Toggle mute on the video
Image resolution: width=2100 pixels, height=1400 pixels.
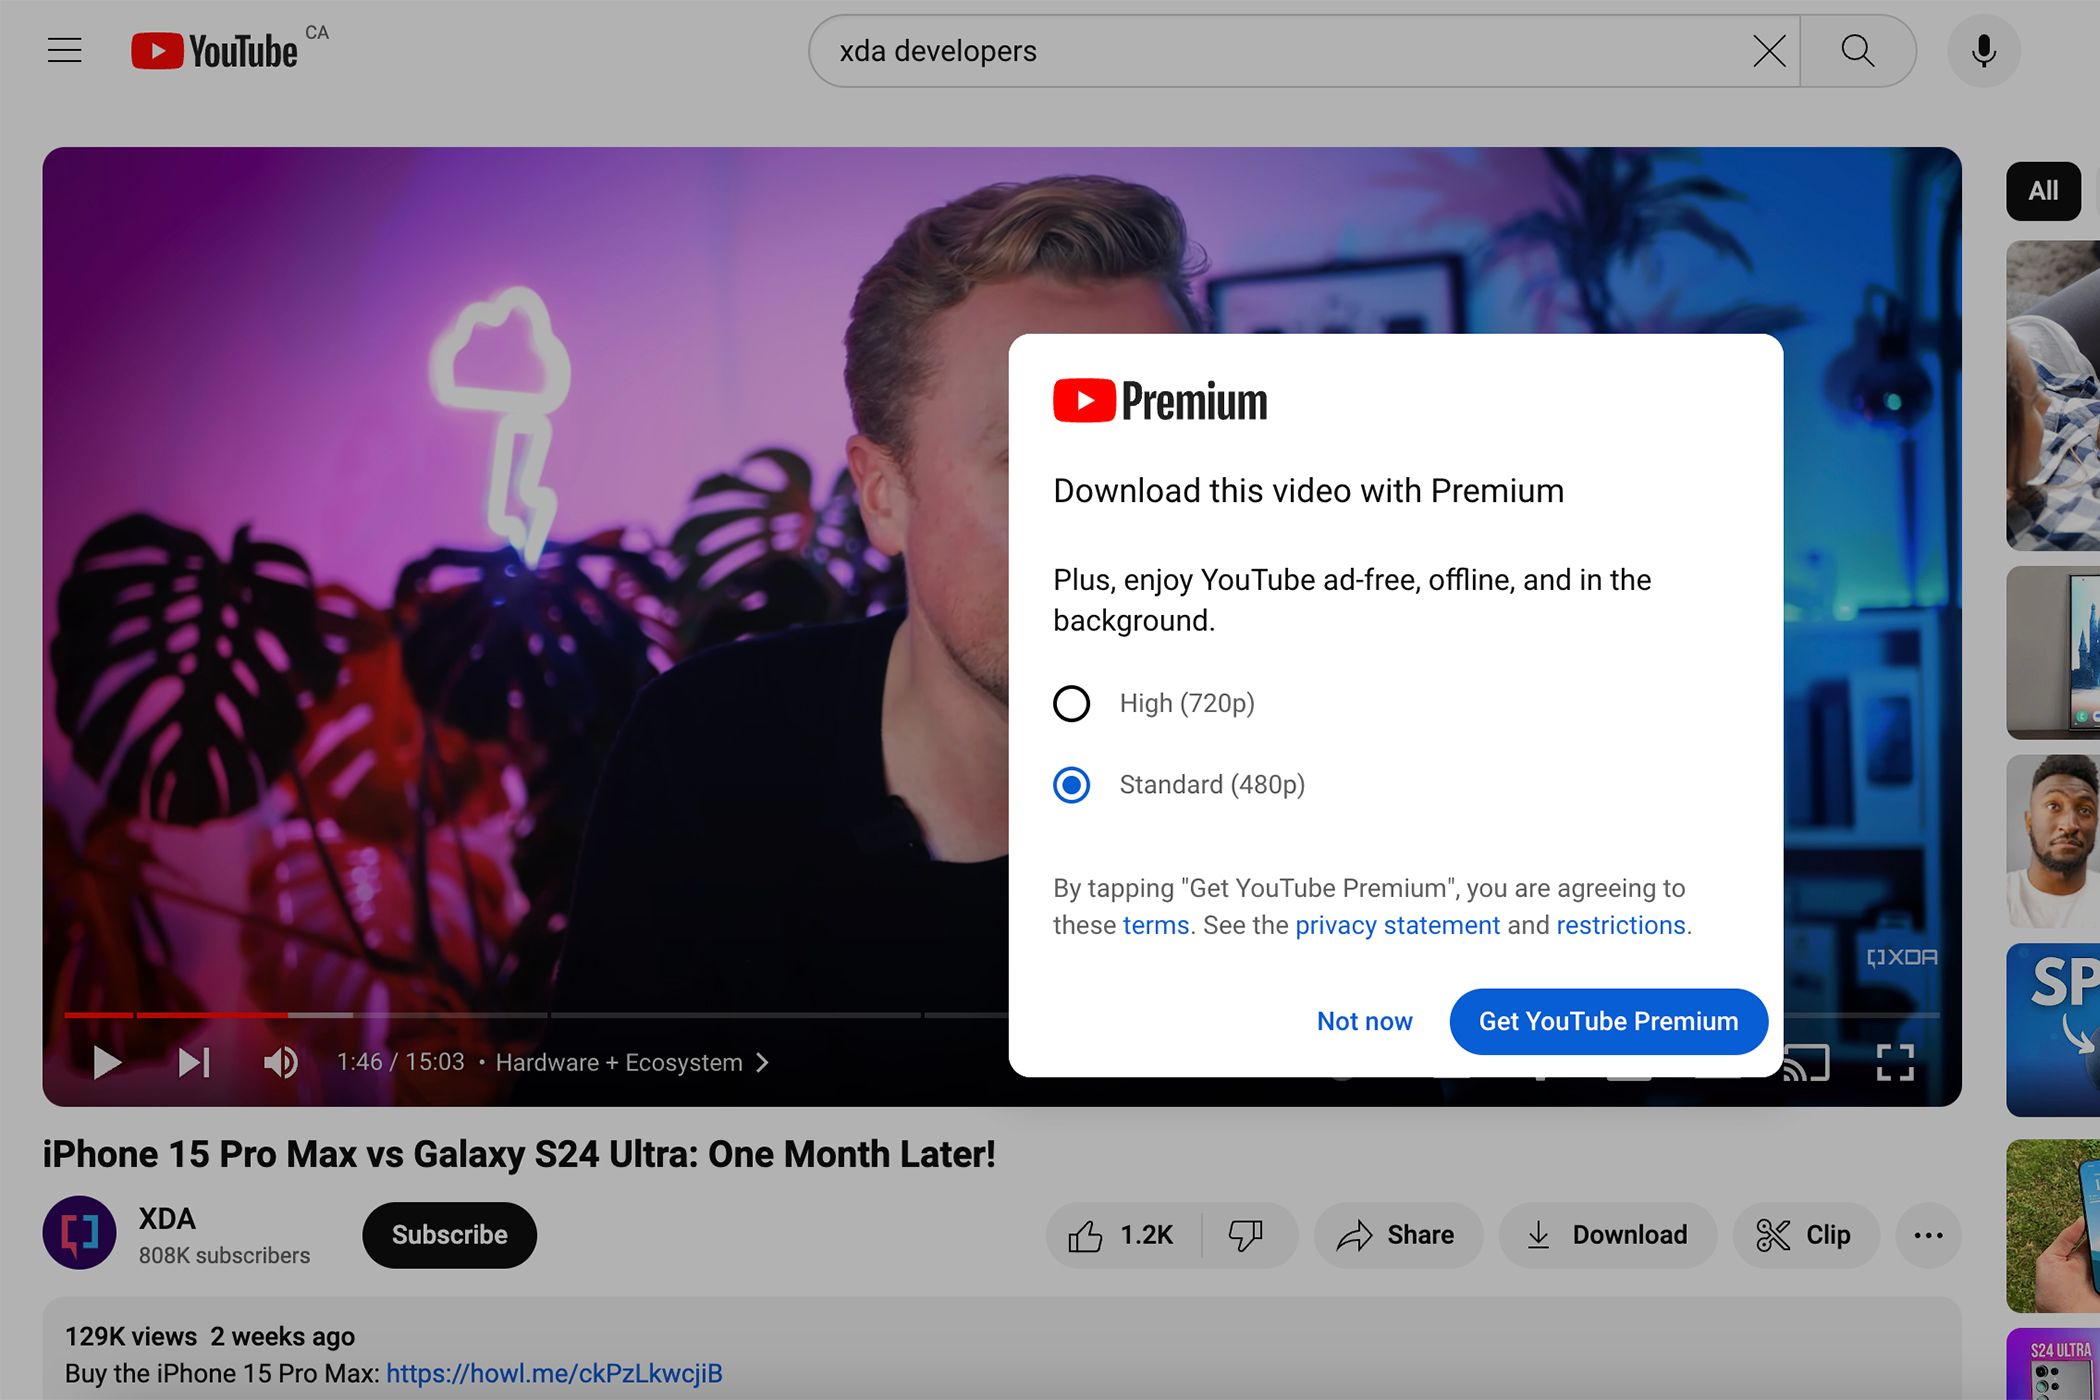coord(281,1062)
